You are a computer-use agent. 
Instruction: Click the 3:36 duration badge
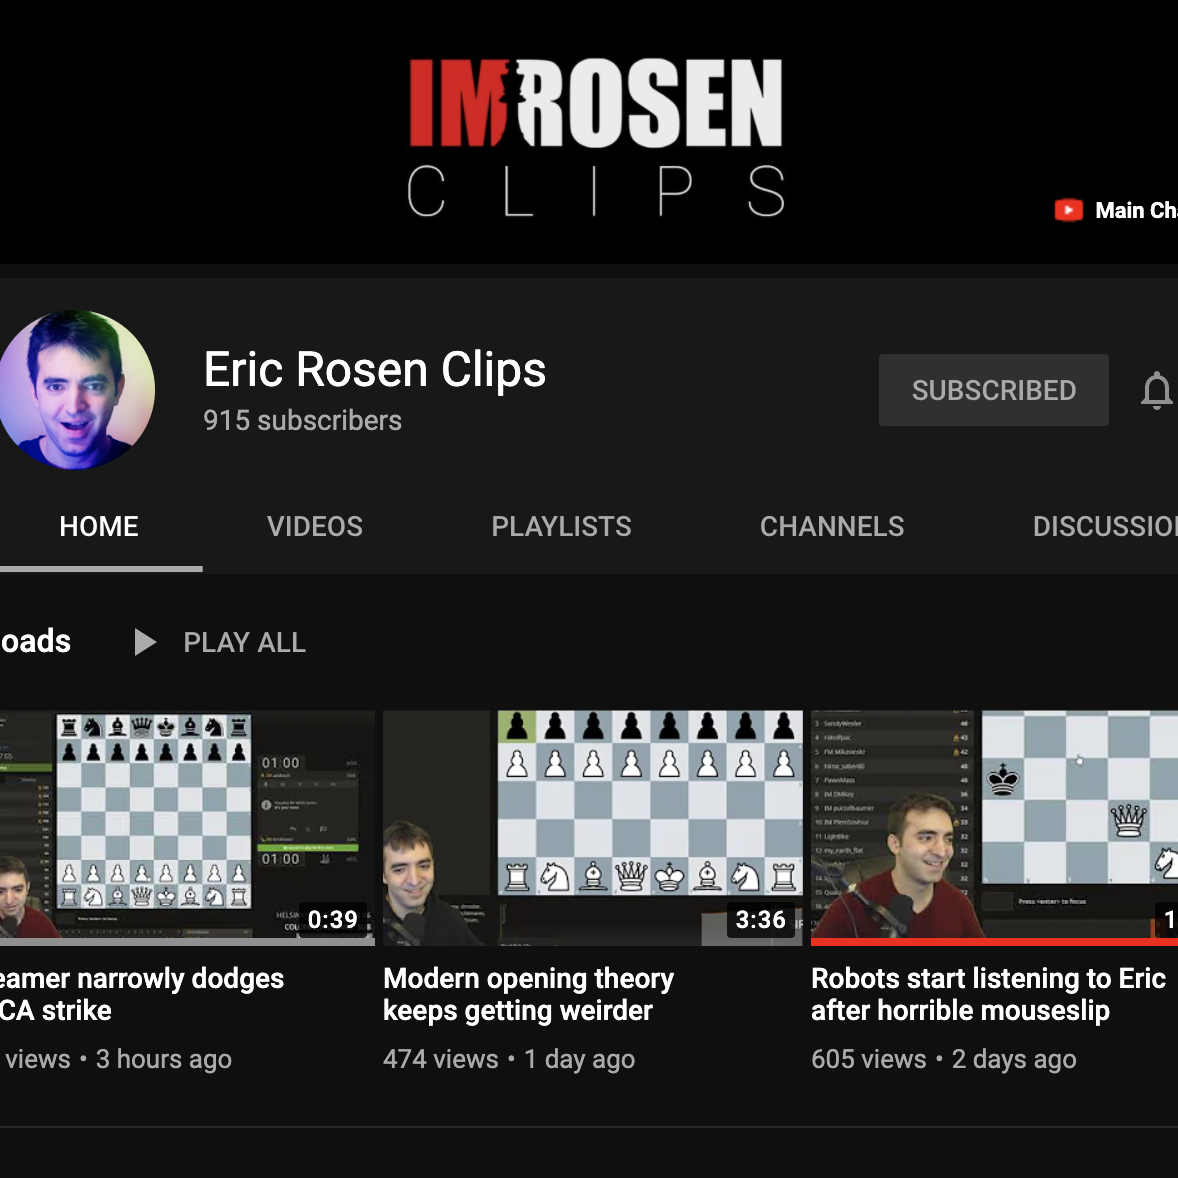click(760, 920)
